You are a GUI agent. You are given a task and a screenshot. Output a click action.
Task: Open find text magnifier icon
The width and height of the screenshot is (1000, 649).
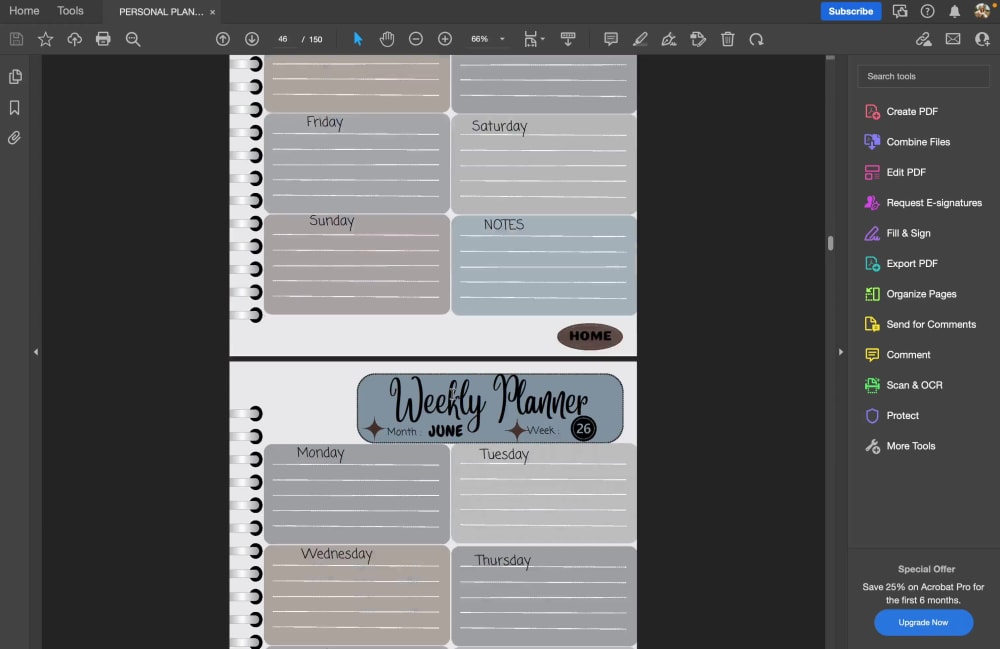(133, 40)
